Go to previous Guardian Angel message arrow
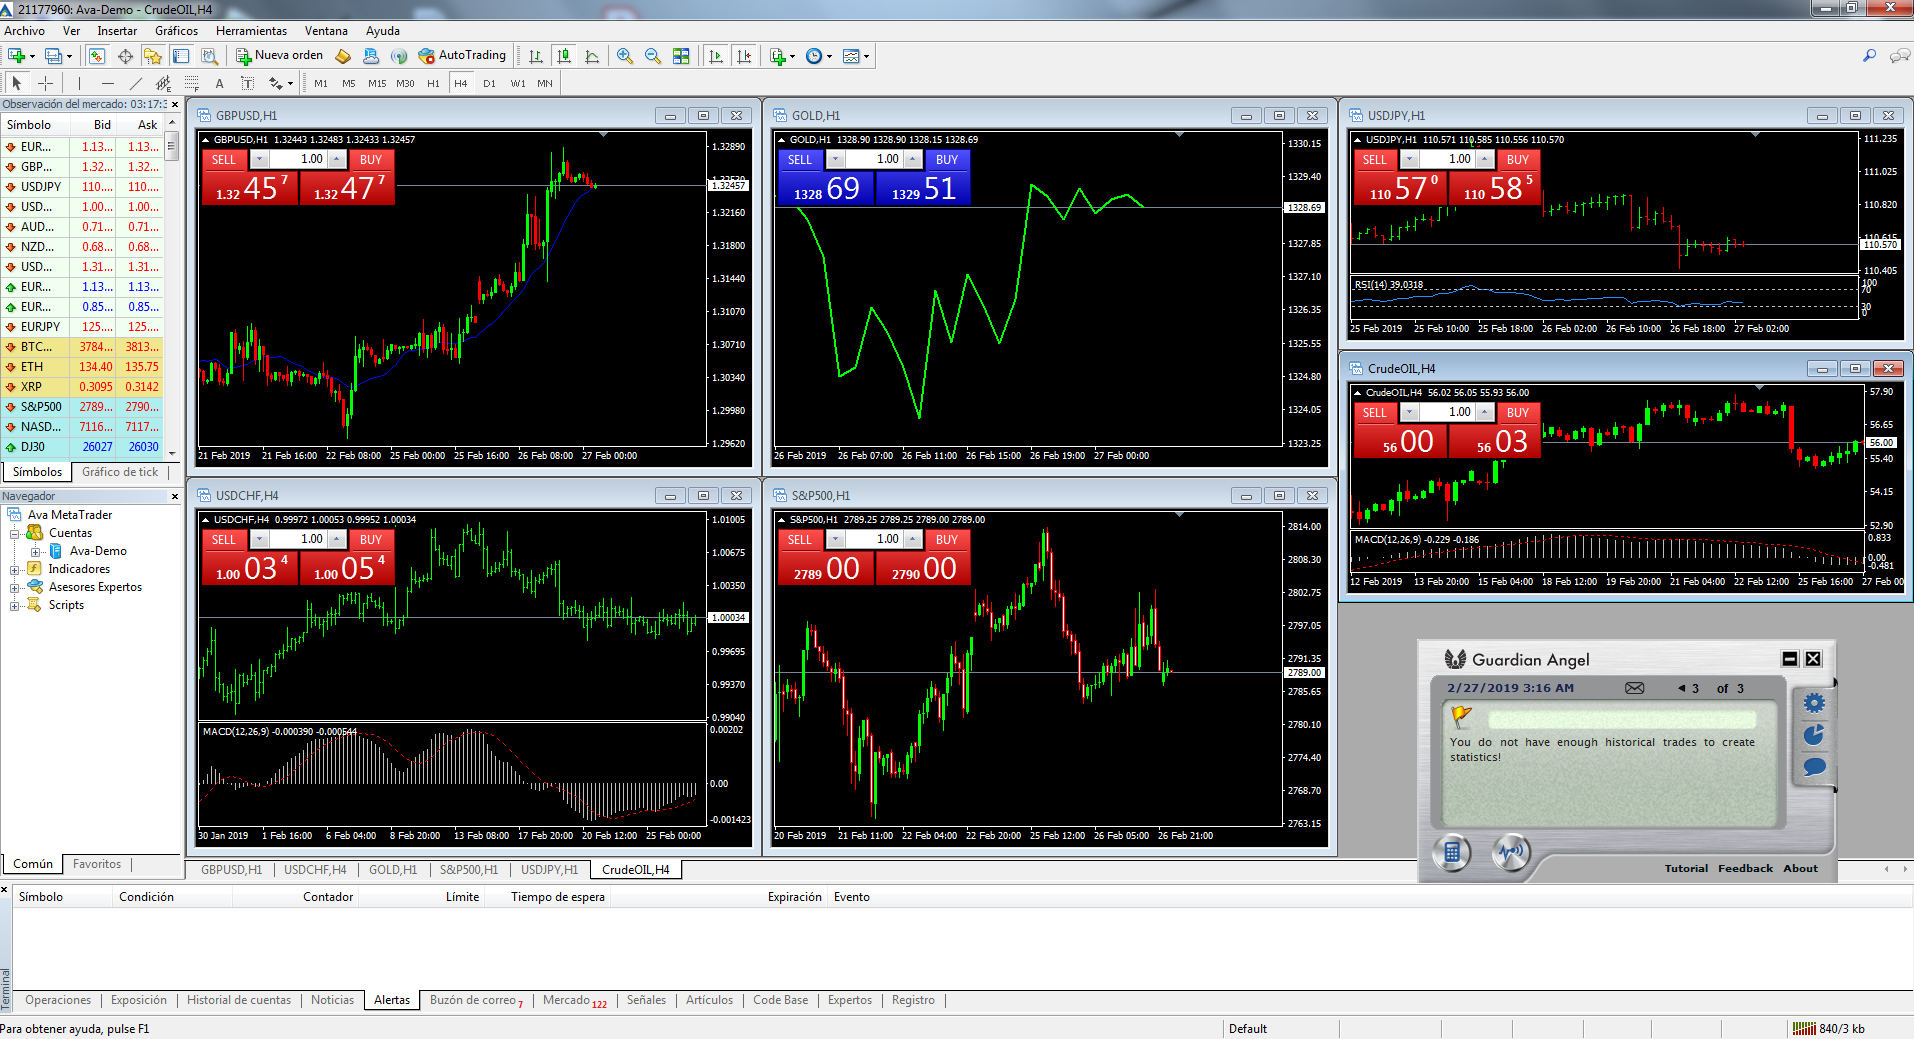This screenshot has height=1039, width=1914. (1681, 688)
